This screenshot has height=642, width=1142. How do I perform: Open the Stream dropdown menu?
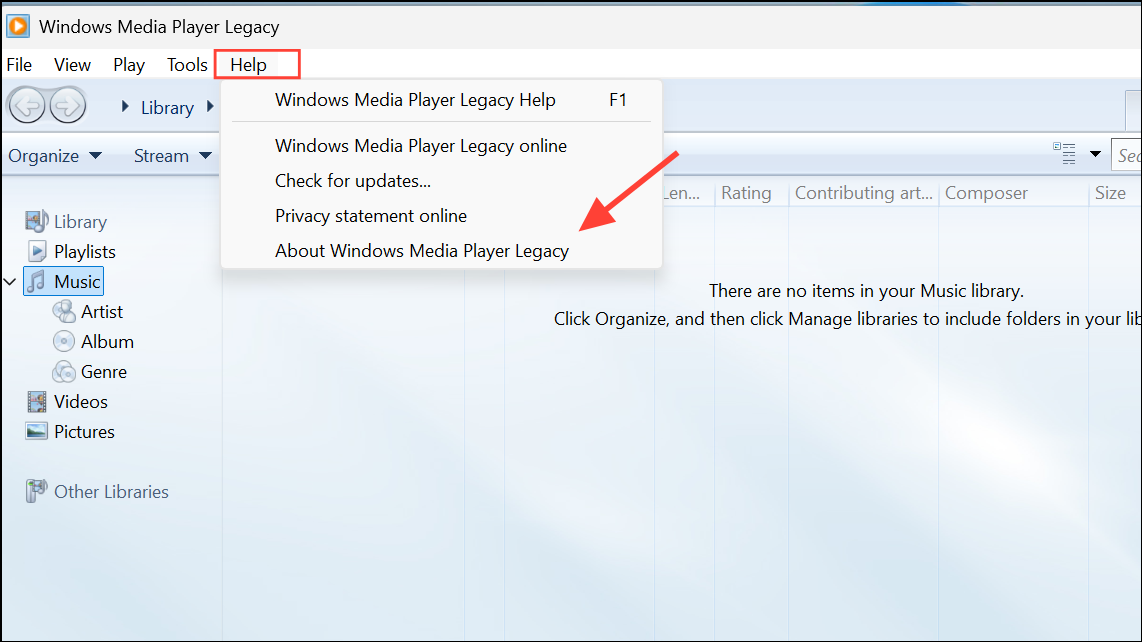pyautogui.click(x=173, y=156)
